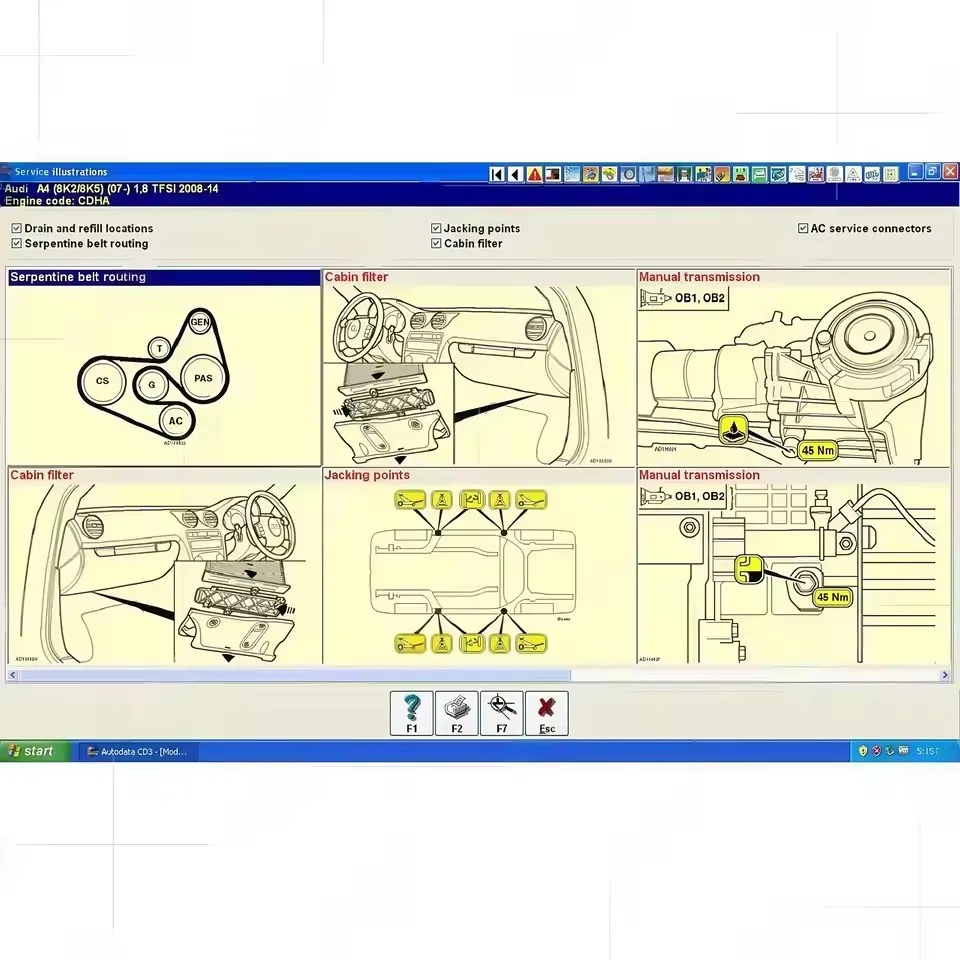
Task: Click top-right trolley jack icon in Jacking points
Action: point(531,500)
